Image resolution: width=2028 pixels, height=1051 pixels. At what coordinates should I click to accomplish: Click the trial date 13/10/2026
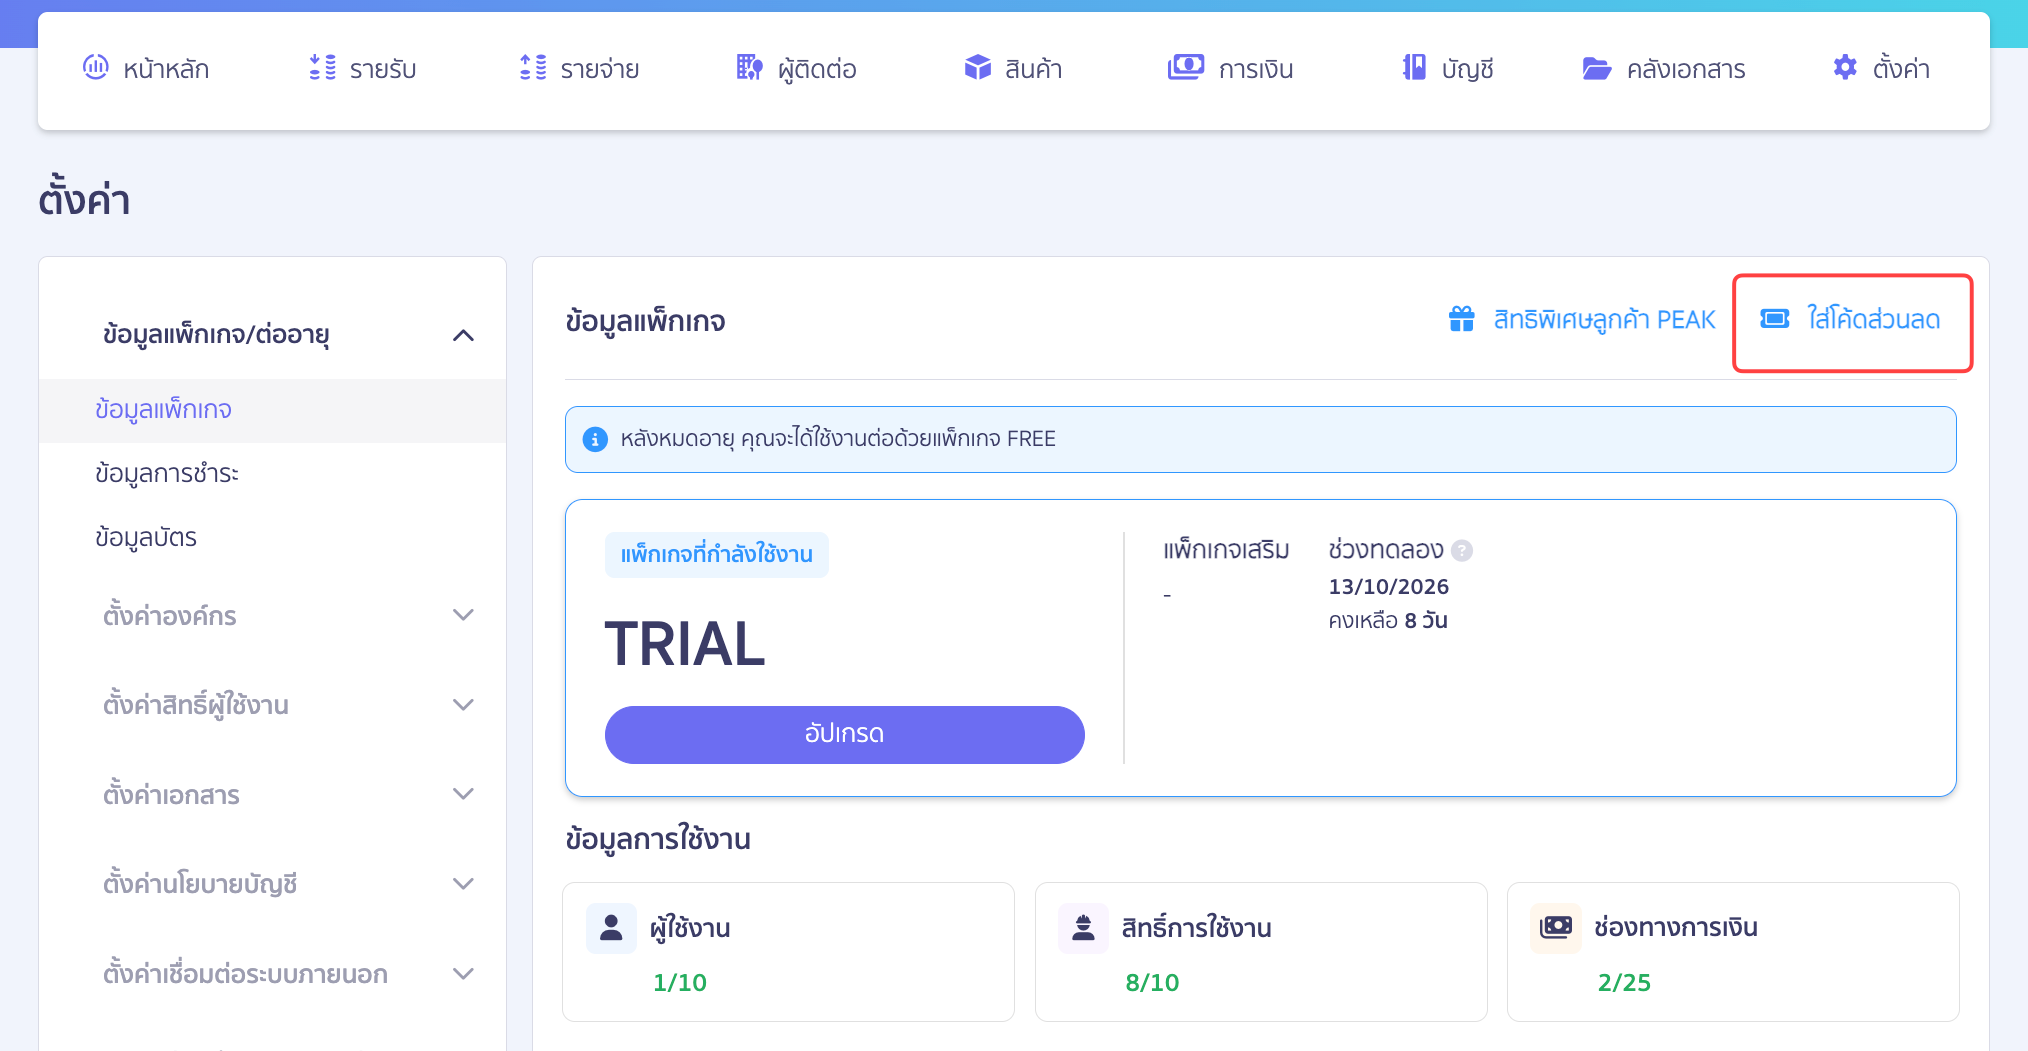tap(1388, 587)
